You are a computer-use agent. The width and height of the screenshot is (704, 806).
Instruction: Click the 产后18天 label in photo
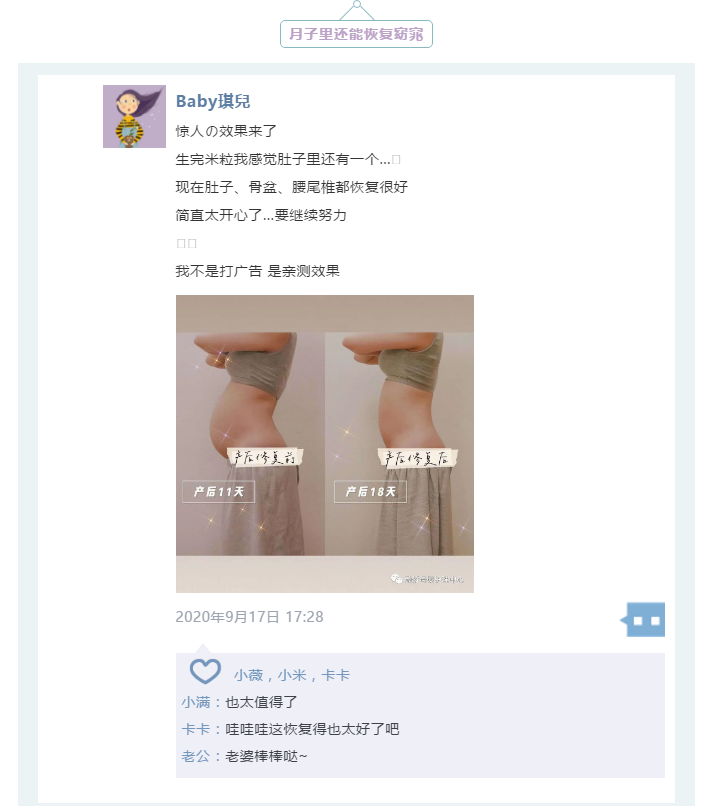coord(370,492)
